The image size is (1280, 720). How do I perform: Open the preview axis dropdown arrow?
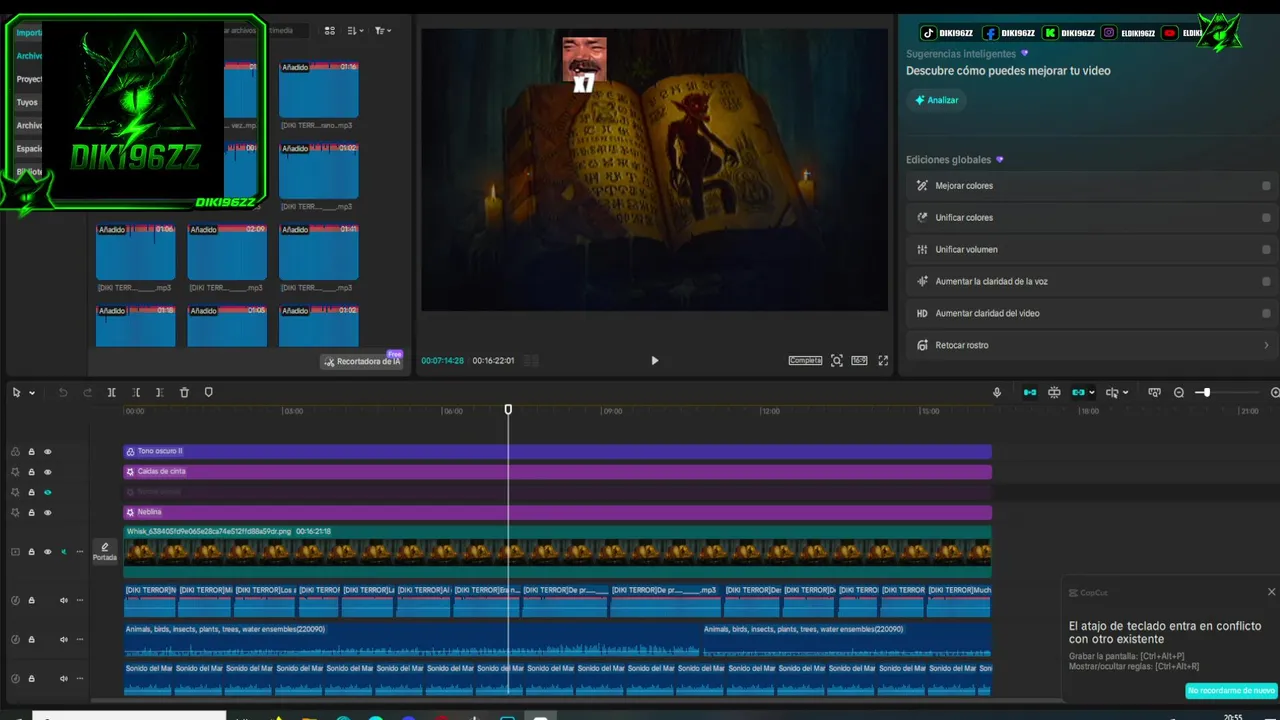coord(1126,393)
